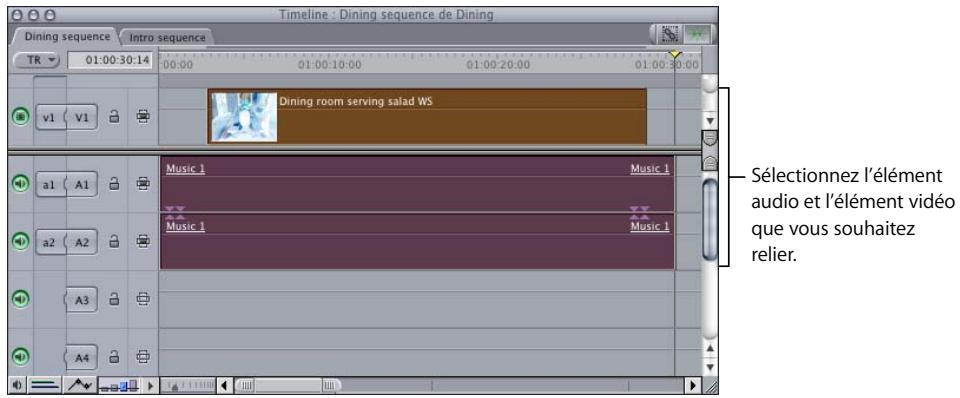Toggle Auto Select on track A1
960x398 pixels.
(x=143, y=183)
